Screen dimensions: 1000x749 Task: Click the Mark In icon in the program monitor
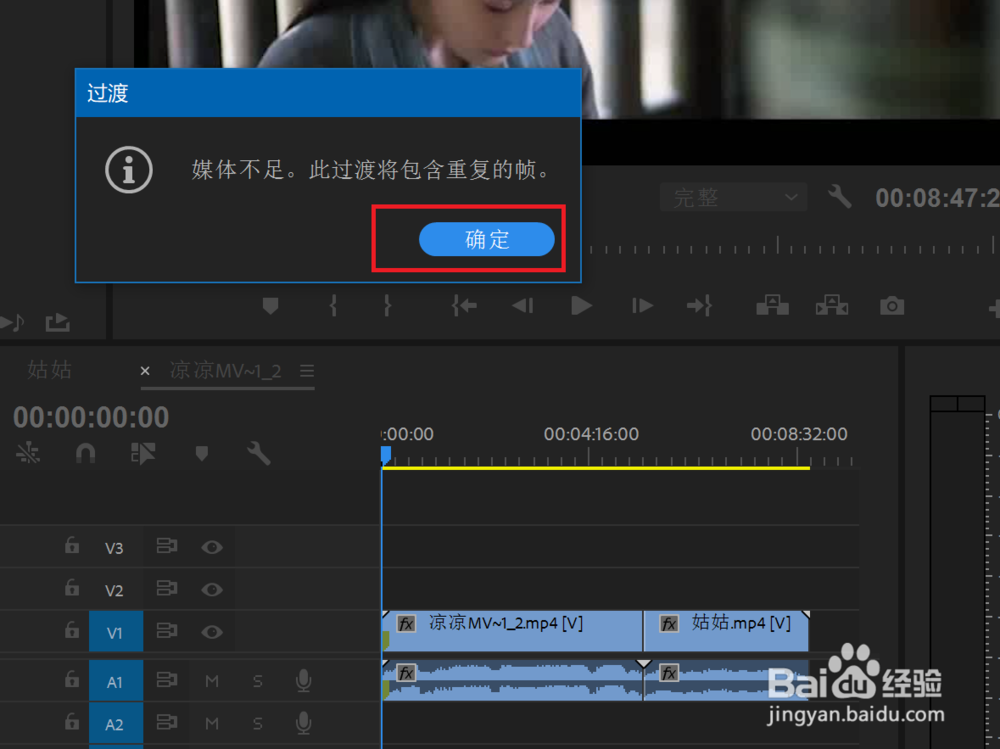(x=332, y=305)
